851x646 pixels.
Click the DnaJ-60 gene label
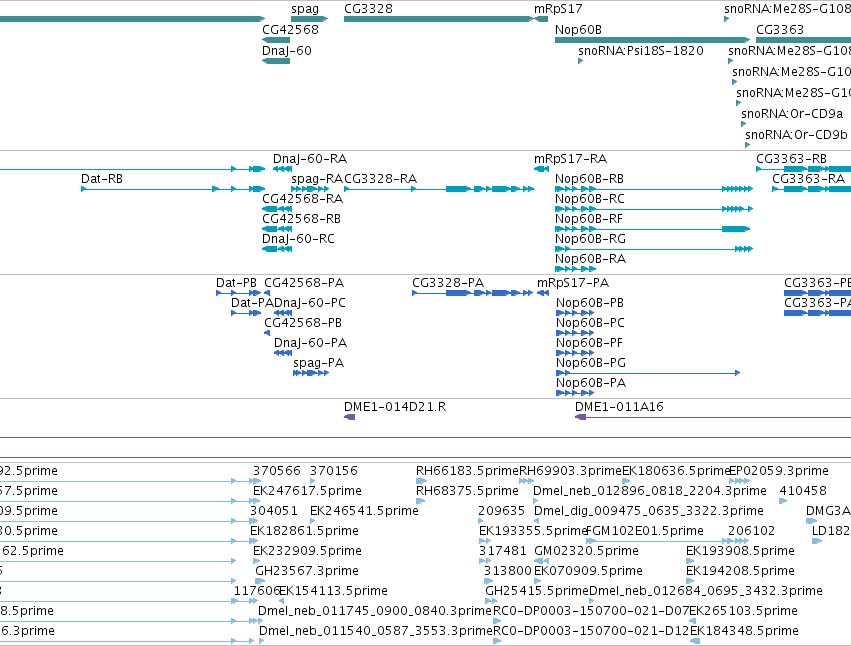287,51
